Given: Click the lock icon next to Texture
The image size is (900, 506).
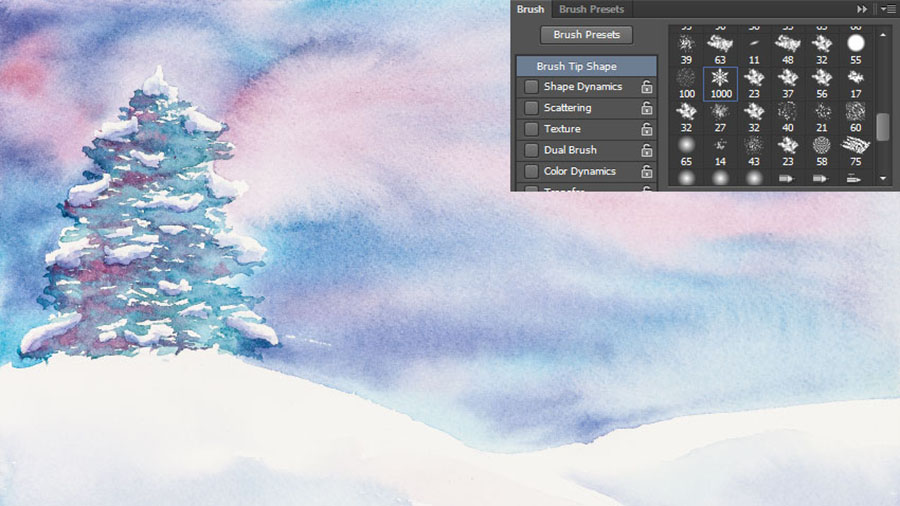Looking at the screenshot, I should point(647,129).
